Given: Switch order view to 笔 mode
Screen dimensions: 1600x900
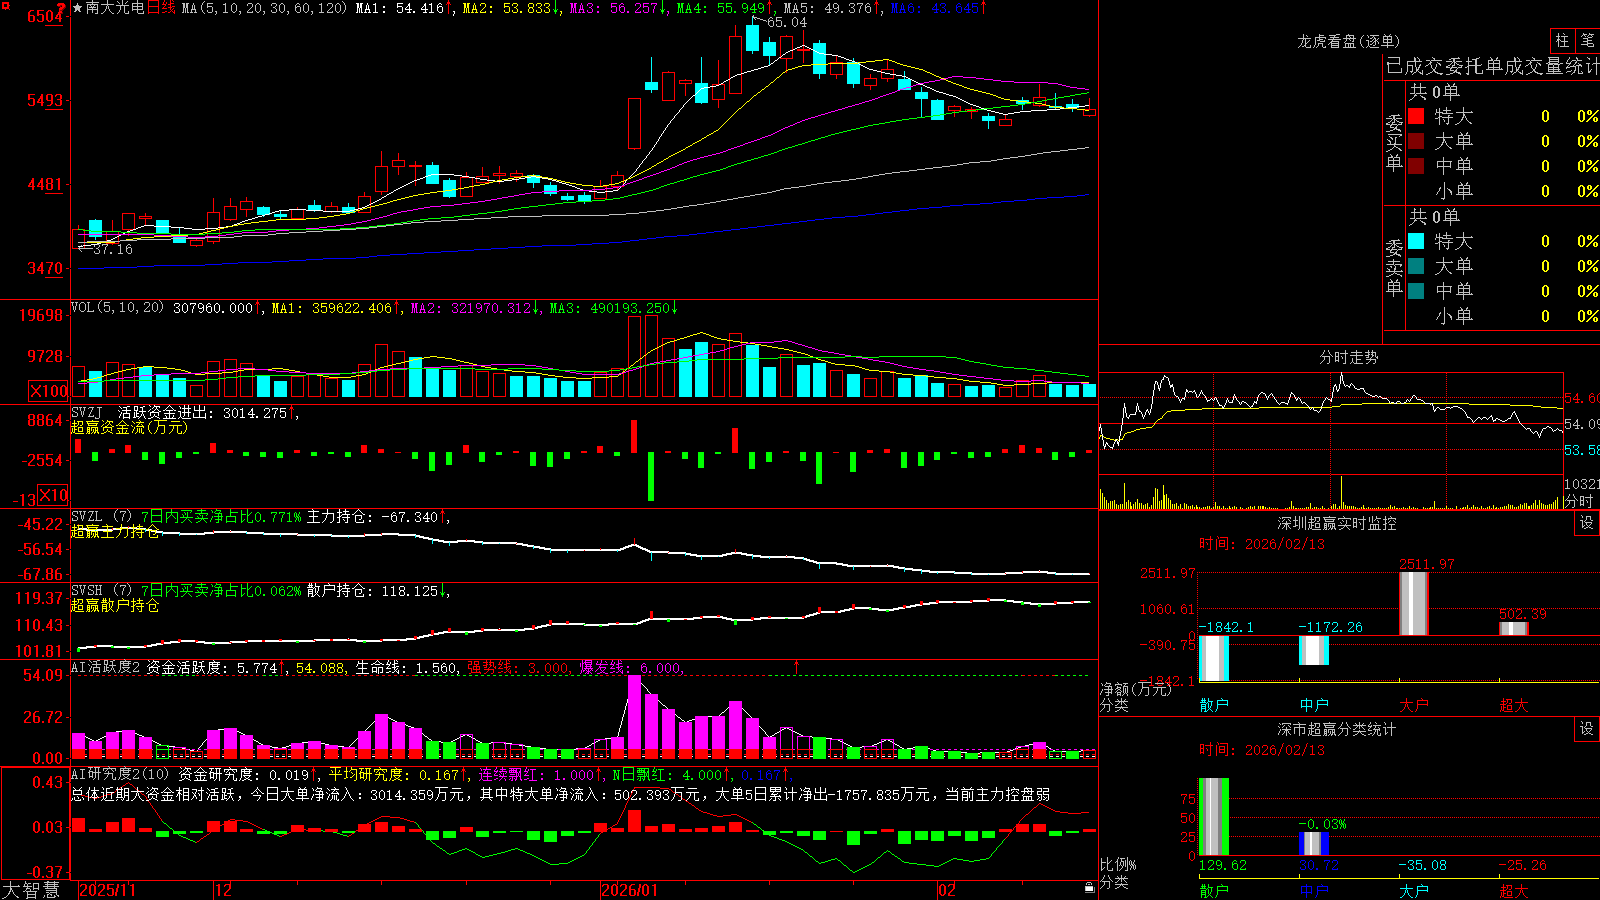Looking at the screenshot, I should [x=1587, y=40].
